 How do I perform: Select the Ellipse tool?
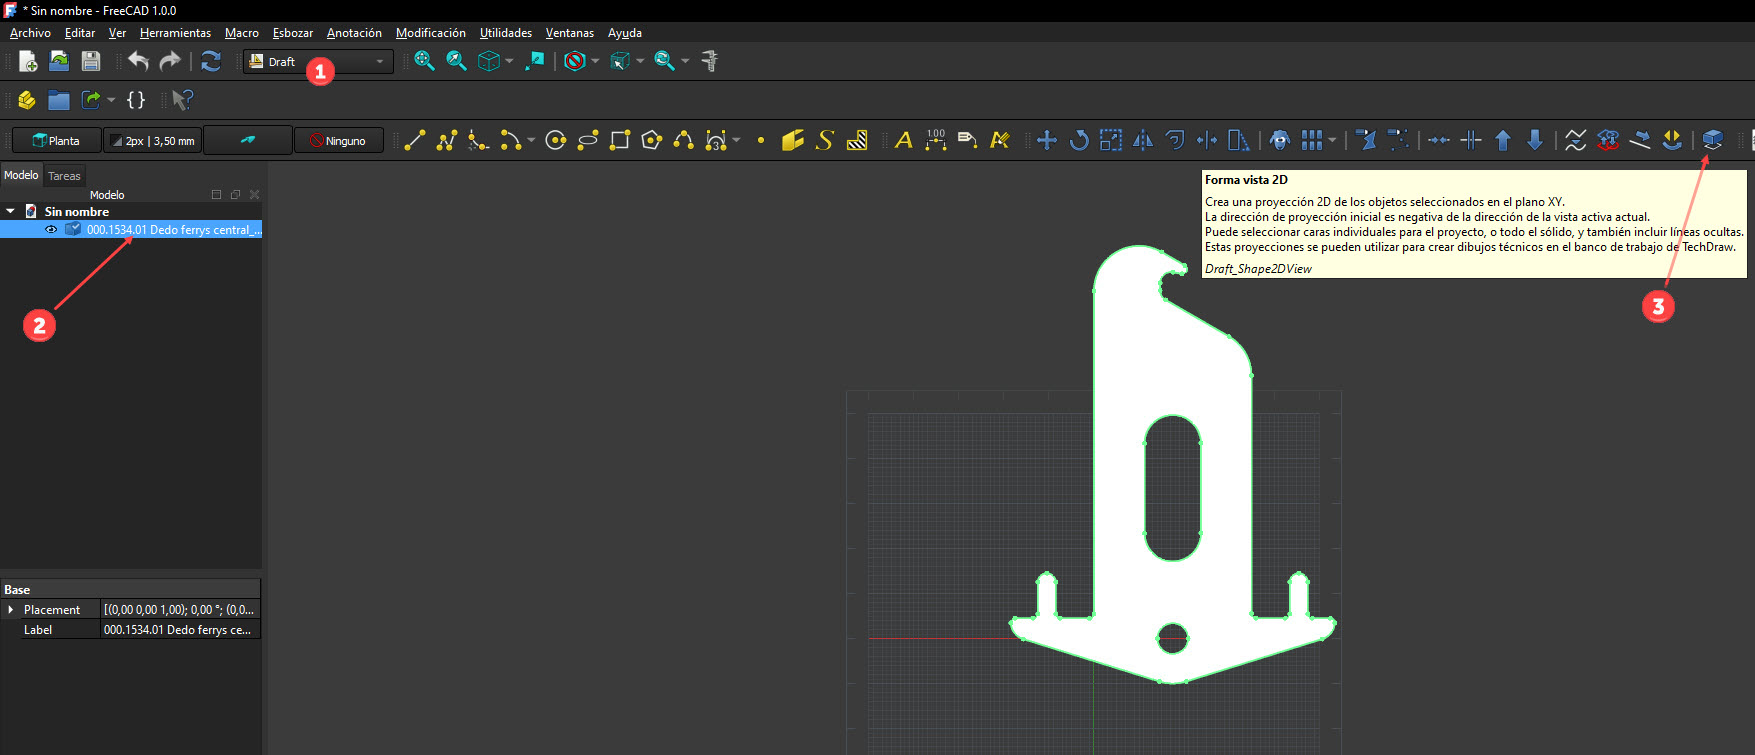[588, 141]
